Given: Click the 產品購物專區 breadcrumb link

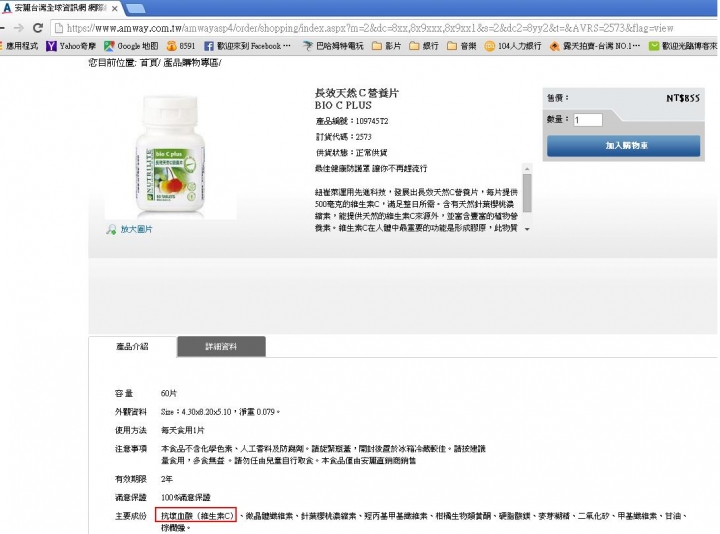Looking at the screenshot, I should click(x=191, y=63).
